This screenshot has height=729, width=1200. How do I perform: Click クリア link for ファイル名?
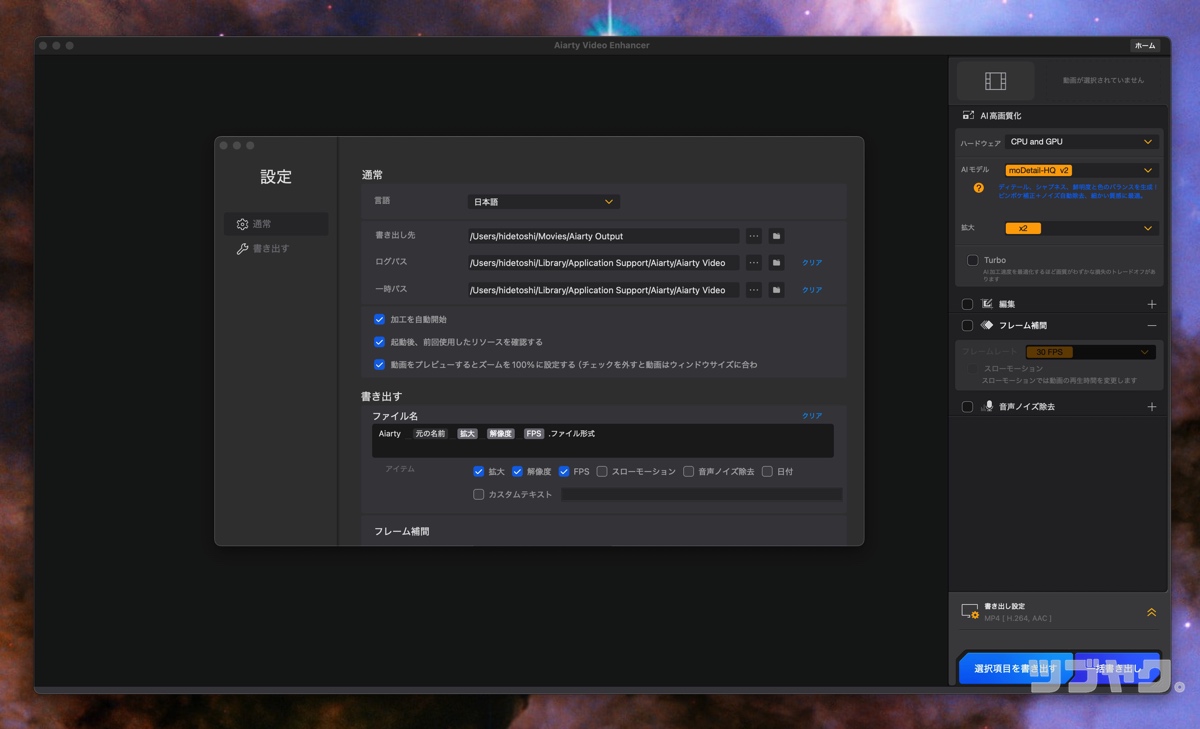(x=812, y=416)
